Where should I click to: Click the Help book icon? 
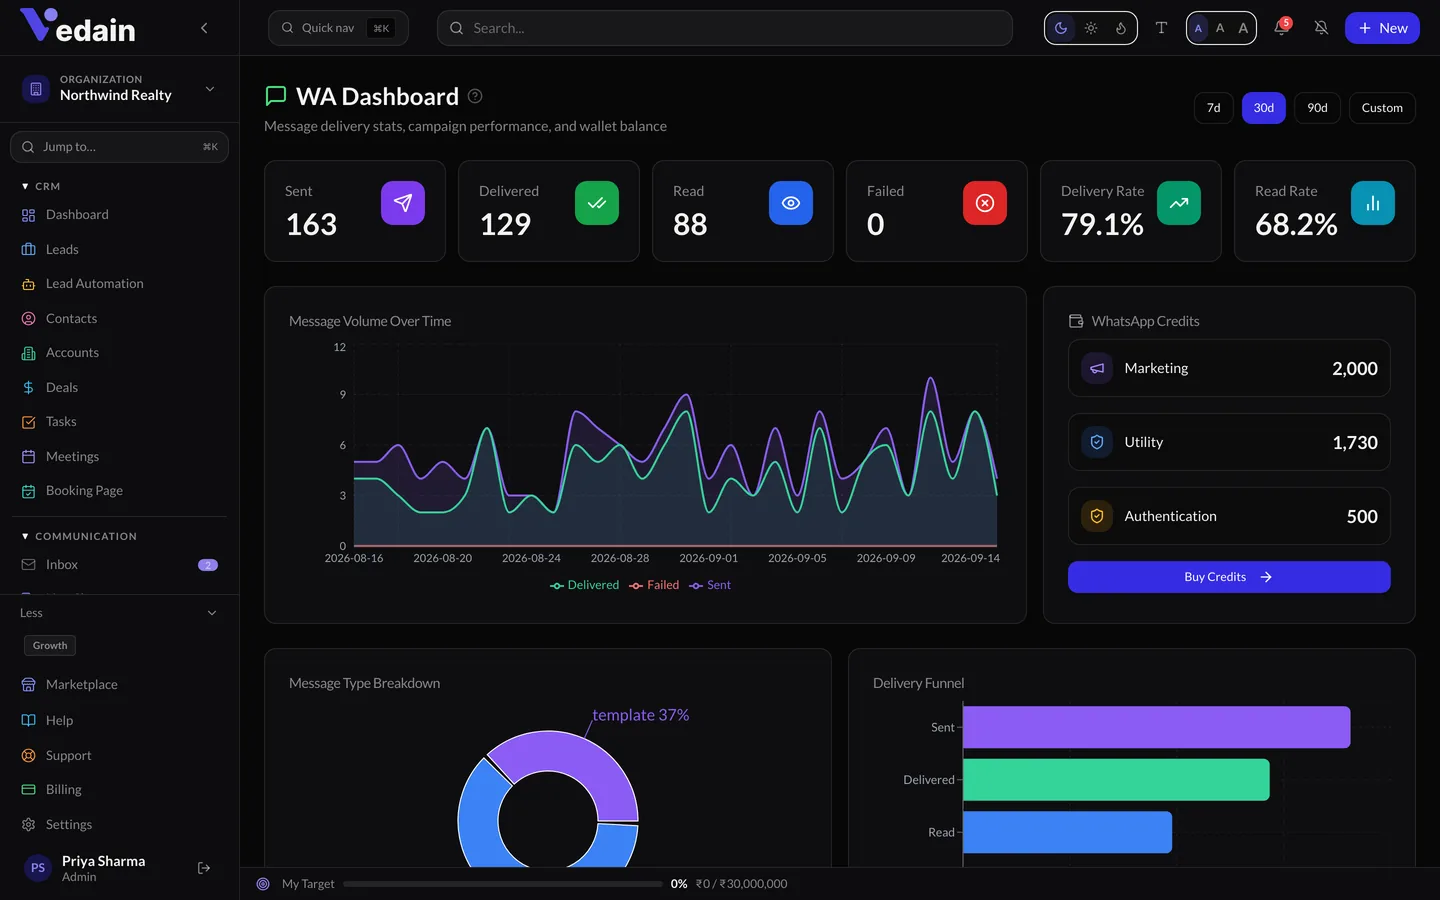(28, 720)
